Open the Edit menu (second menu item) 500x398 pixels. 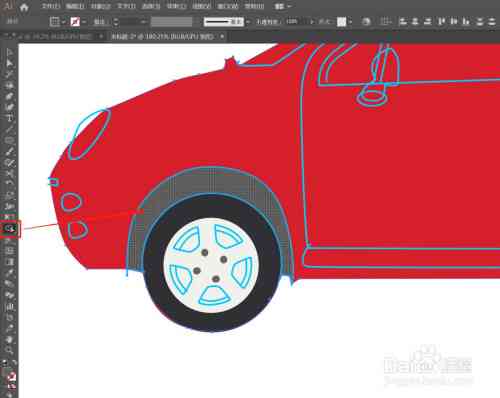[75, 6]
